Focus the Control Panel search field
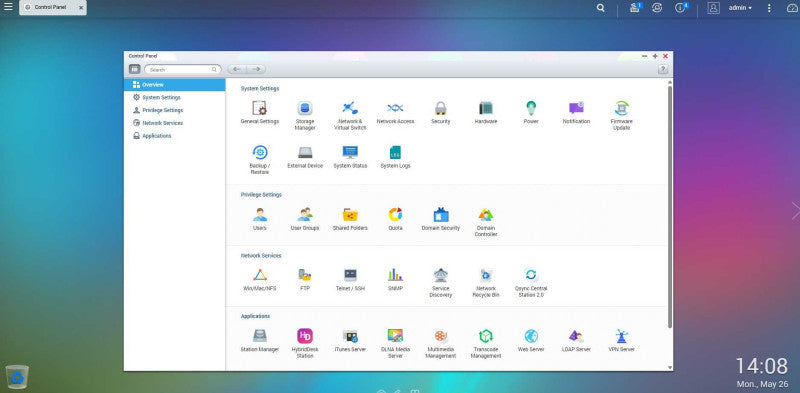The width and height of the screenshot is (800, 393). coord(183,69)
